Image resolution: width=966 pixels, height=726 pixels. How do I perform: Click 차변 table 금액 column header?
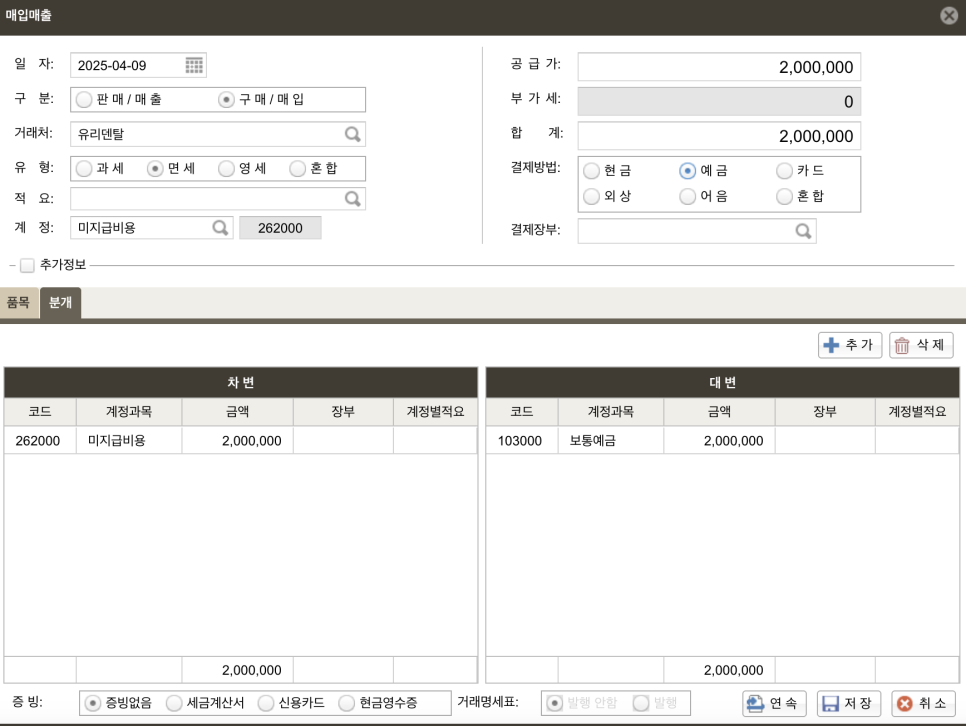[237, 412]
